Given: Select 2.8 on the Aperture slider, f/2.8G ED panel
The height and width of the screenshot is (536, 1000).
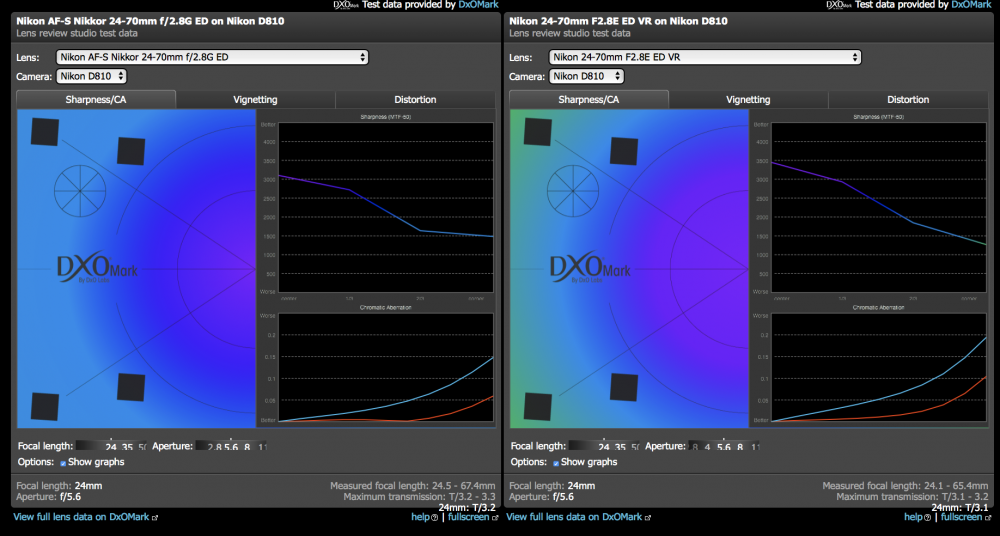Looking at the screenshot, I should click(214, 447).
